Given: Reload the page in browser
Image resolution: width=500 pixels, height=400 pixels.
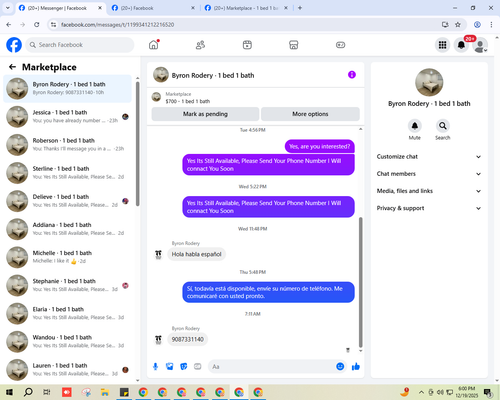Looking at the screenshot, I should pos(37,24).
